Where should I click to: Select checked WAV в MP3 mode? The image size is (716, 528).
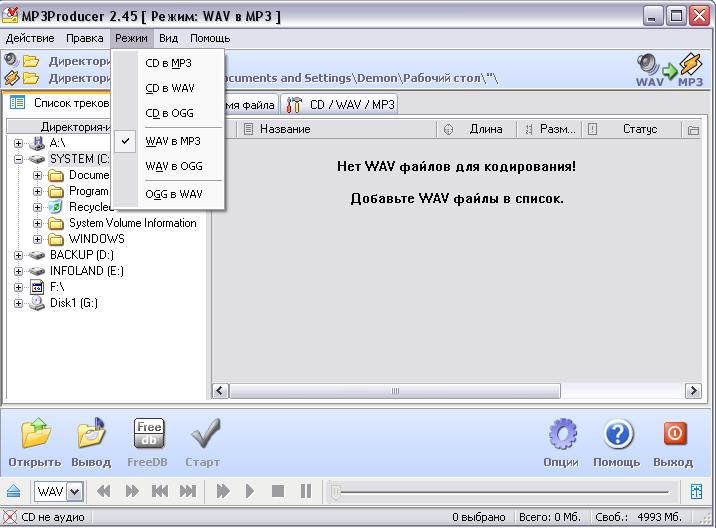coord(168,141)
